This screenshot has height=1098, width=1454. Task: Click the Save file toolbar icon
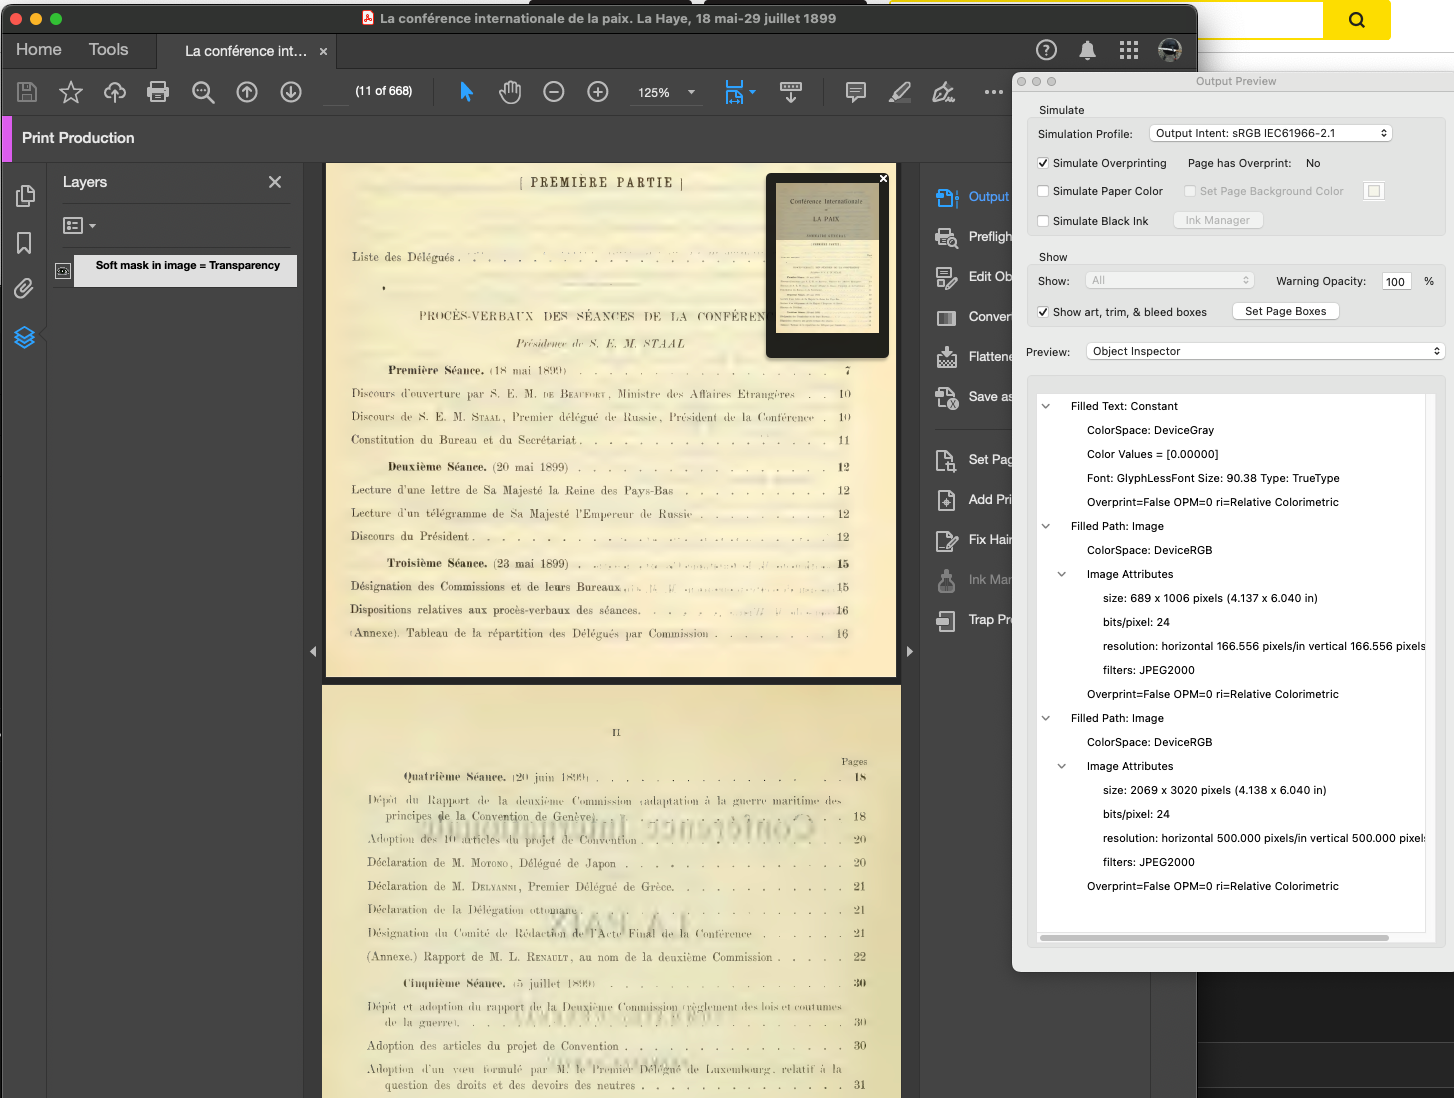(27, 92)
